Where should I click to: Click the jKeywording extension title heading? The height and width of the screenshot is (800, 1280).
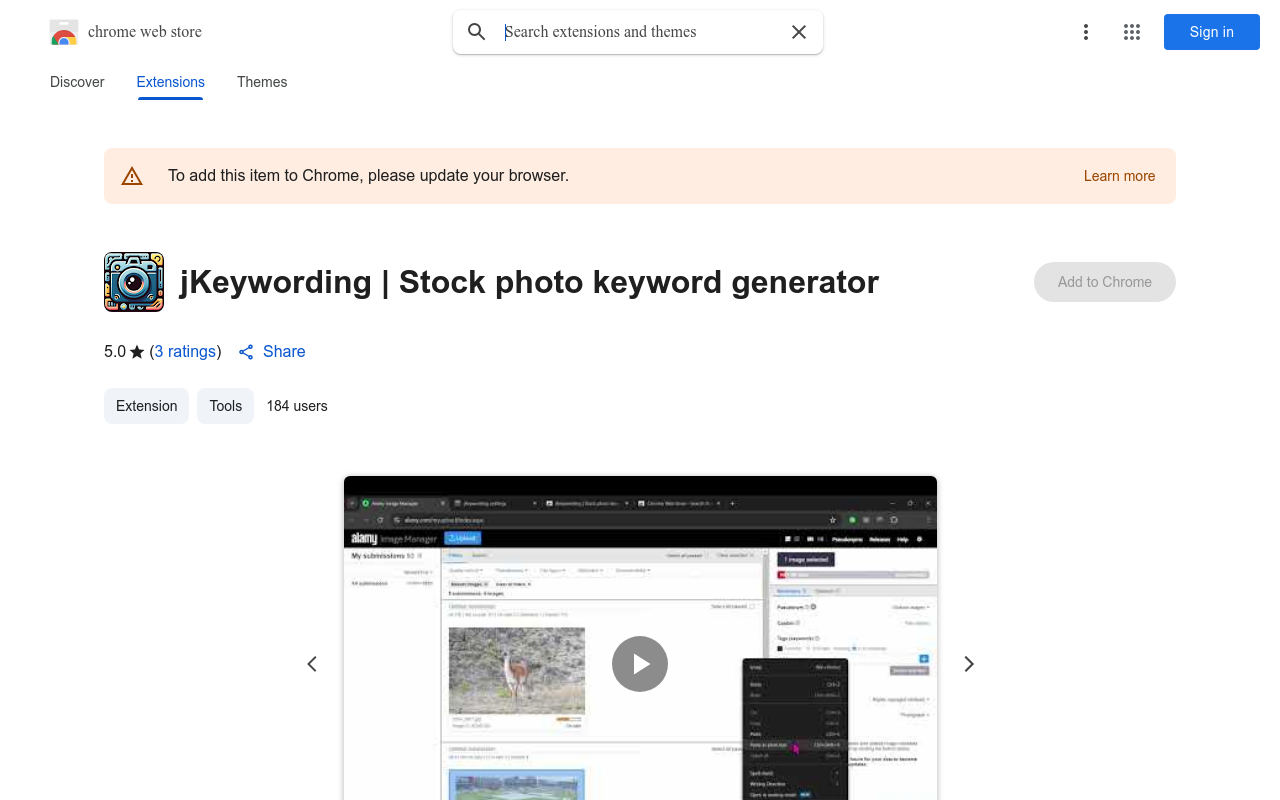[x=529, y=282]
